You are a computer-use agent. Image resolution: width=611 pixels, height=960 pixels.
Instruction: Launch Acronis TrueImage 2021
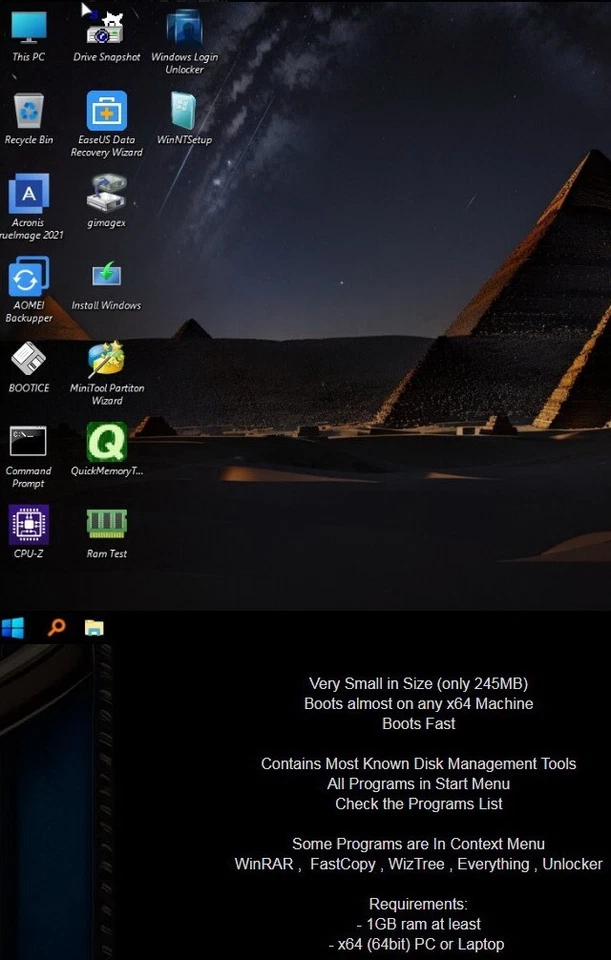pyautogui.click(x=29, y=207)
